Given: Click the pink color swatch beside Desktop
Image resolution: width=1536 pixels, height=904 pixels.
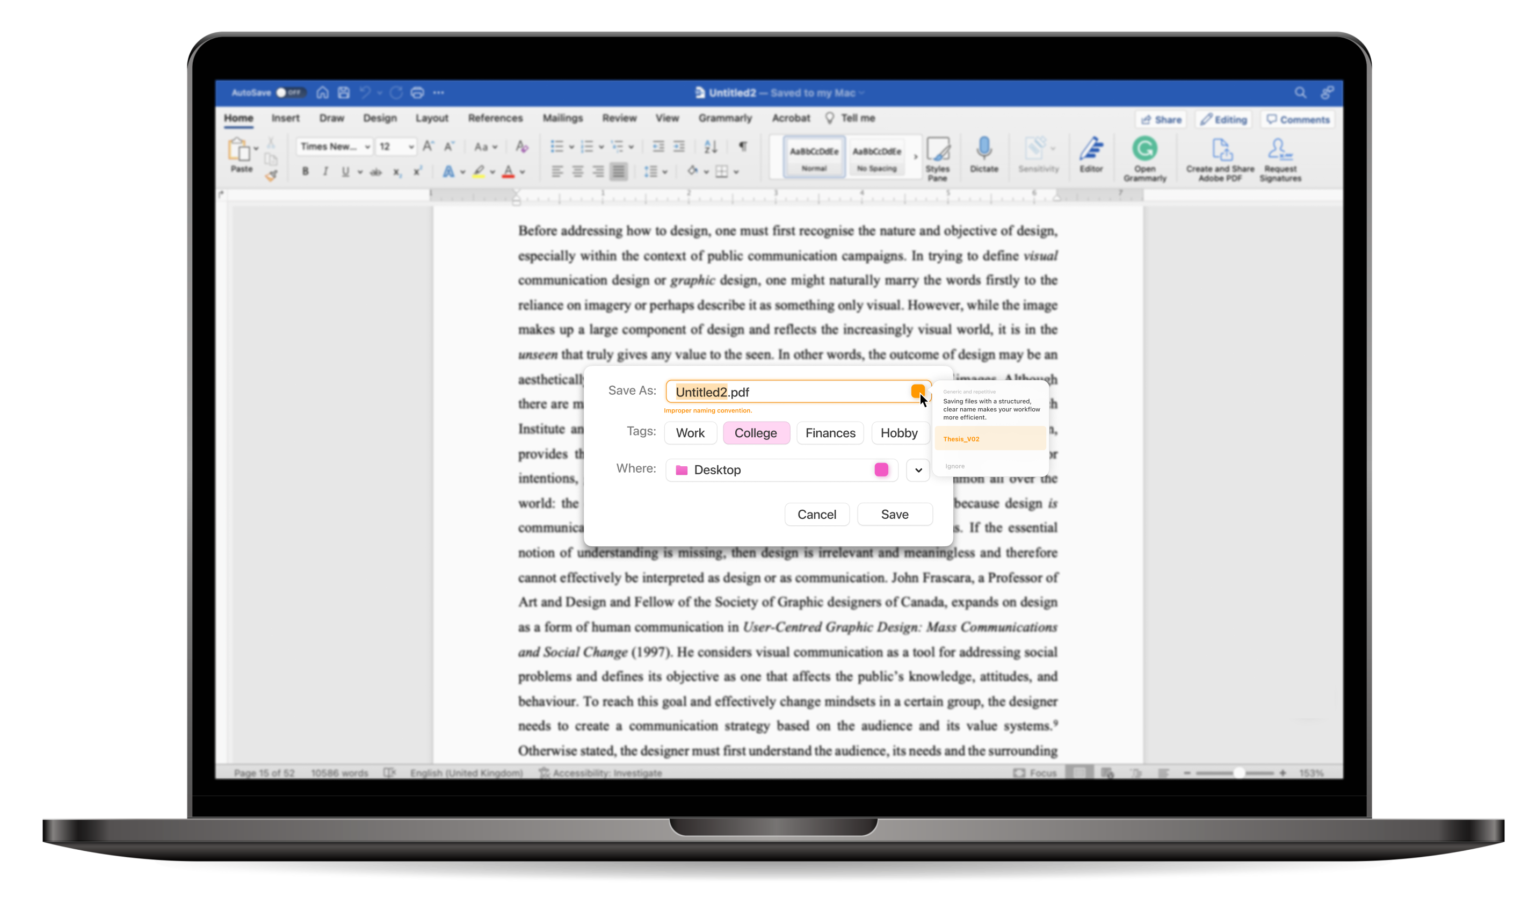Looking at the screenshot, I should pyautogui.click(x=881, y=470).
